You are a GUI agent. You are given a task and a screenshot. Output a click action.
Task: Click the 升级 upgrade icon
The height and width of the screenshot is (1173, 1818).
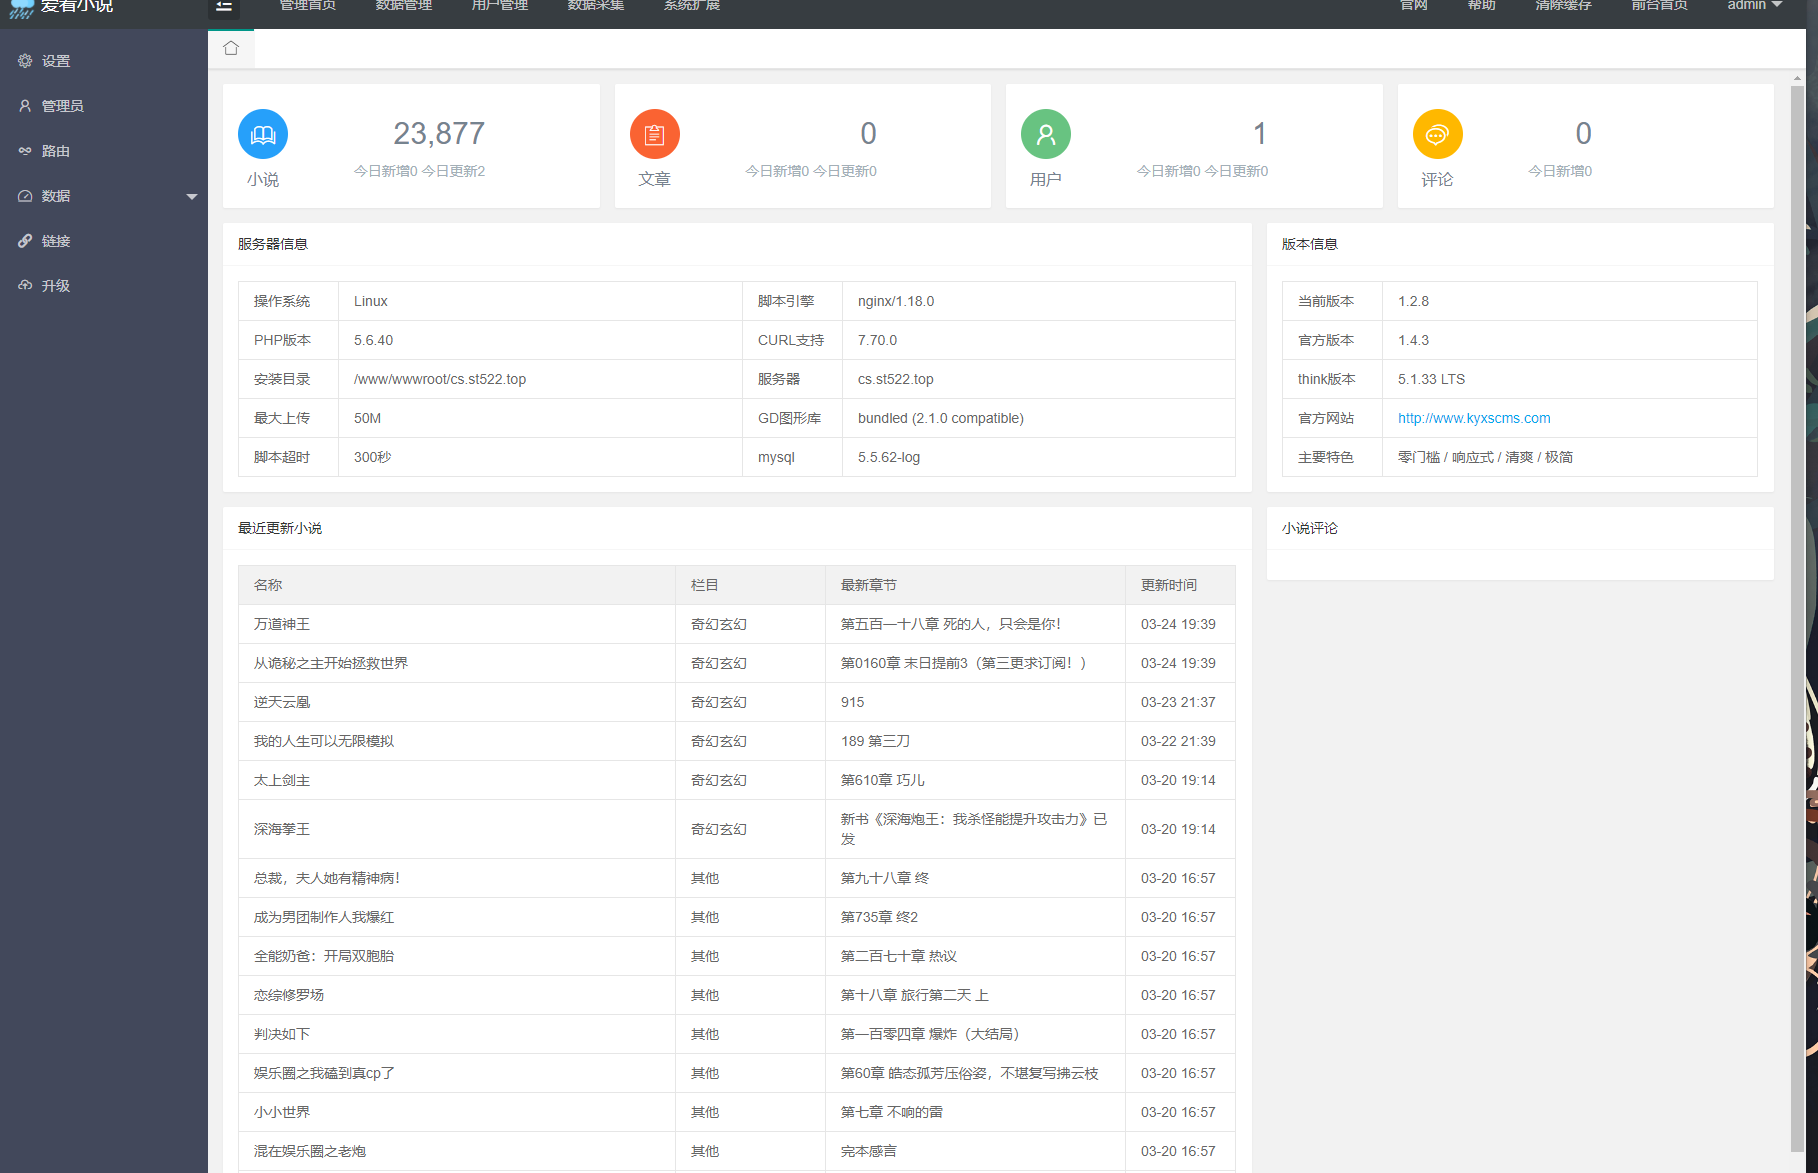26,285
